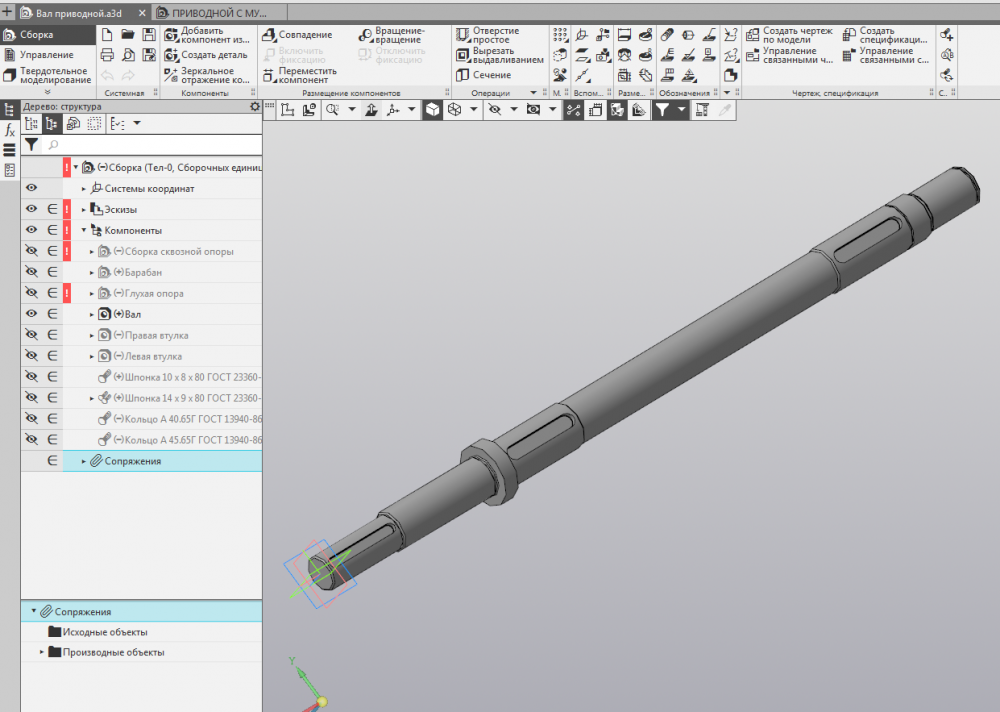Expand 'Производные объекты' folder in lower panel
Image resolution: width=1000 pixels, height=712 pixels.
(42, 653)
